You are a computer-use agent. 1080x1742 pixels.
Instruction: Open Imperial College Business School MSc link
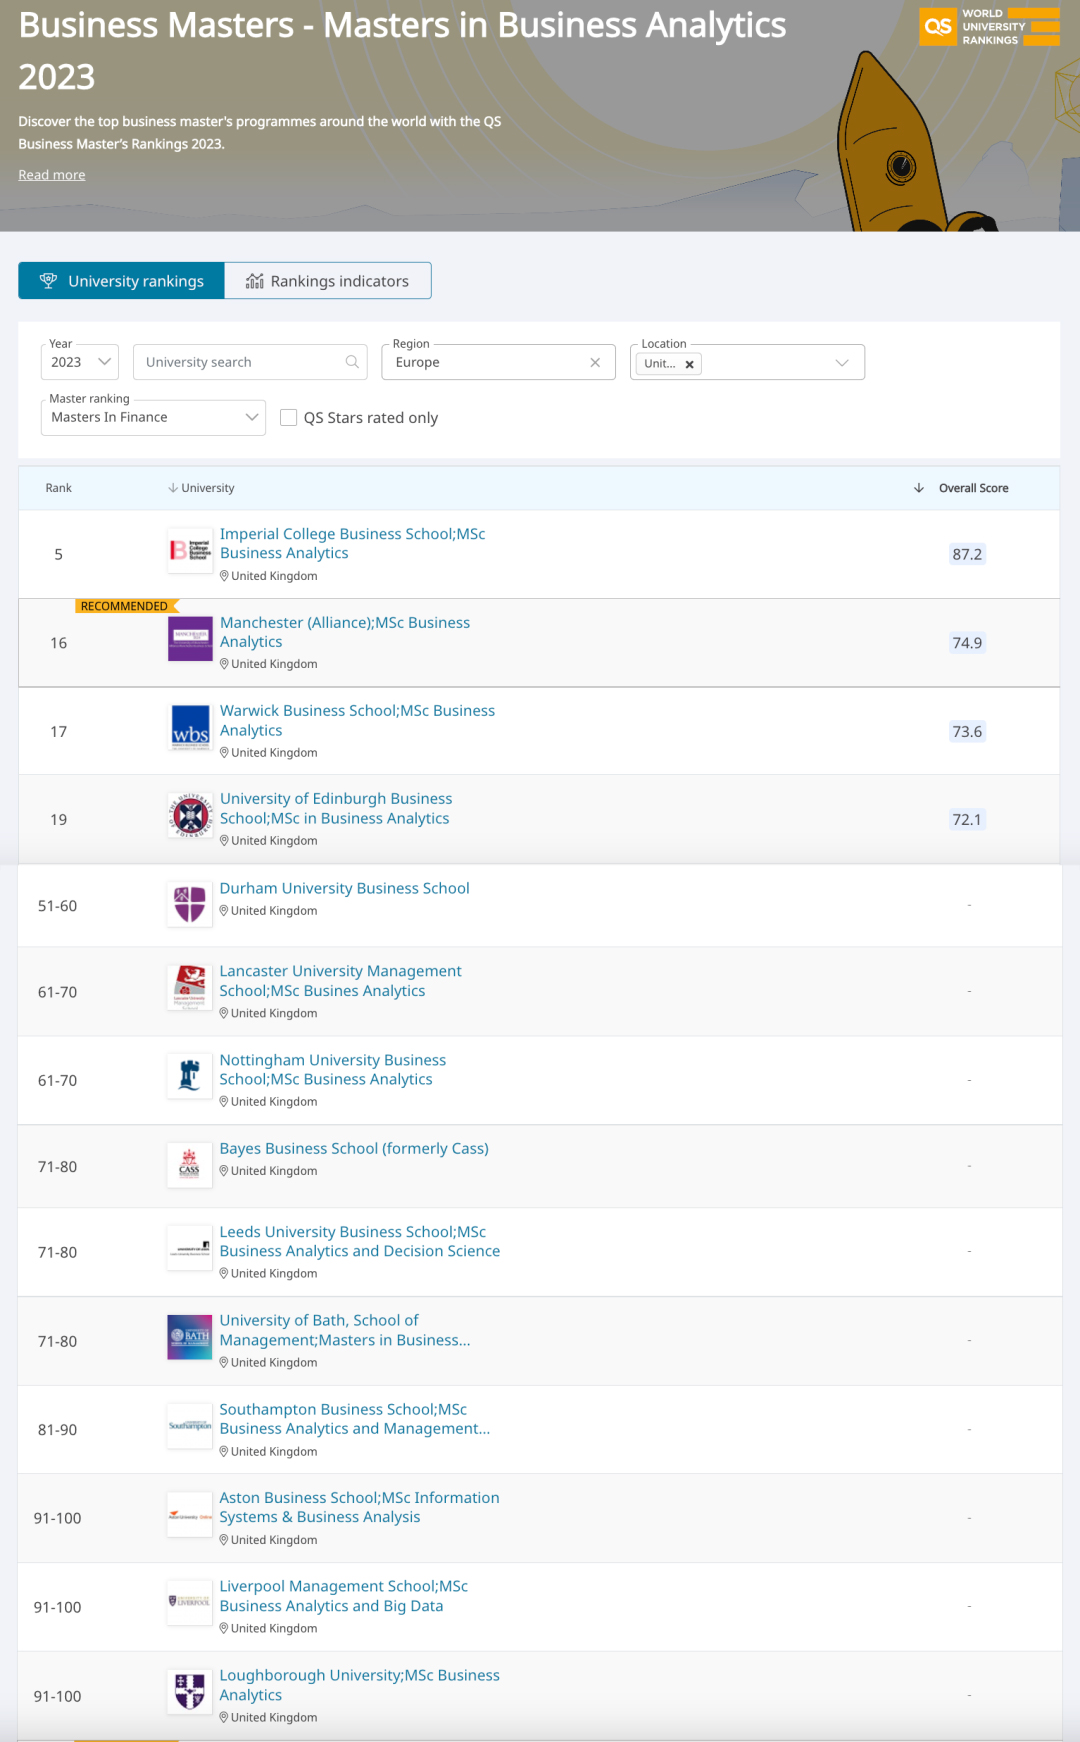click(352, 543)
